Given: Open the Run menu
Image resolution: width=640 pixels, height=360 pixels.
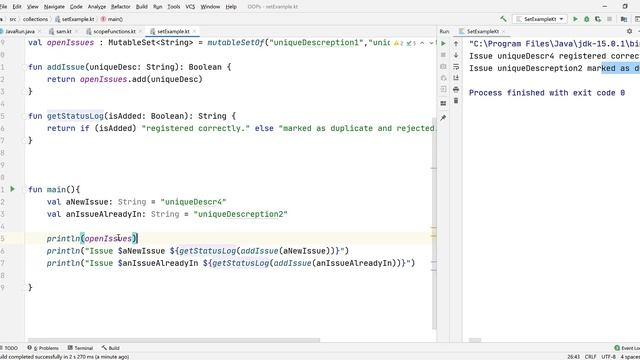Looking at the screenshot, I should [x=158, y=7].
